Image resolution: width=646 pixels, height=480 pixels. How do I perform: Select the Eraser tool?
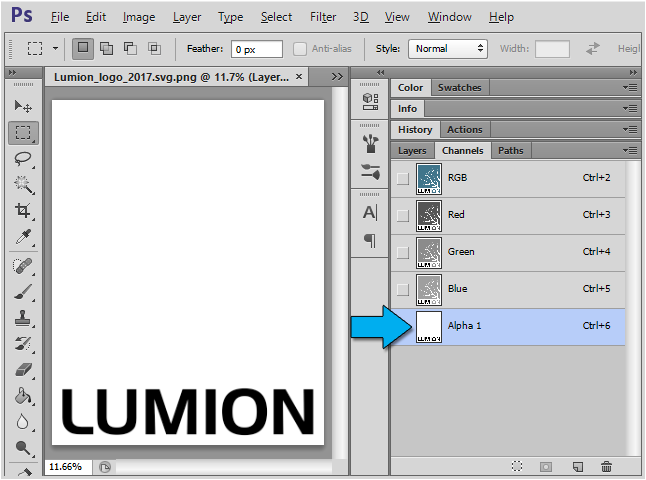point(22,369)
